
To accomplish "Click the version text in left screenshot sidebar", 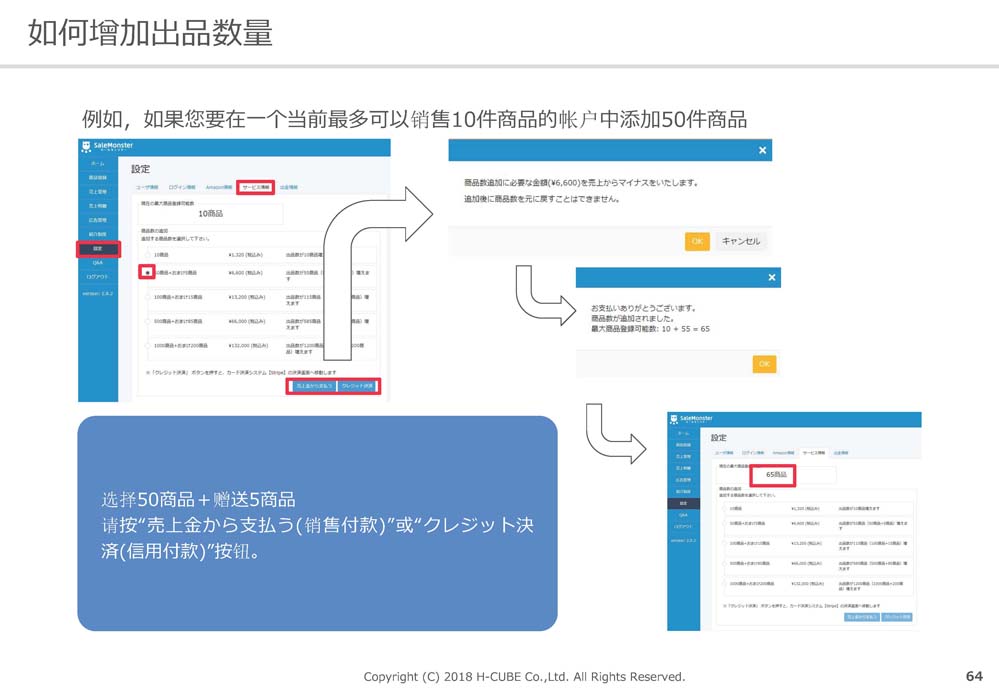I will (x=97, y=294).
